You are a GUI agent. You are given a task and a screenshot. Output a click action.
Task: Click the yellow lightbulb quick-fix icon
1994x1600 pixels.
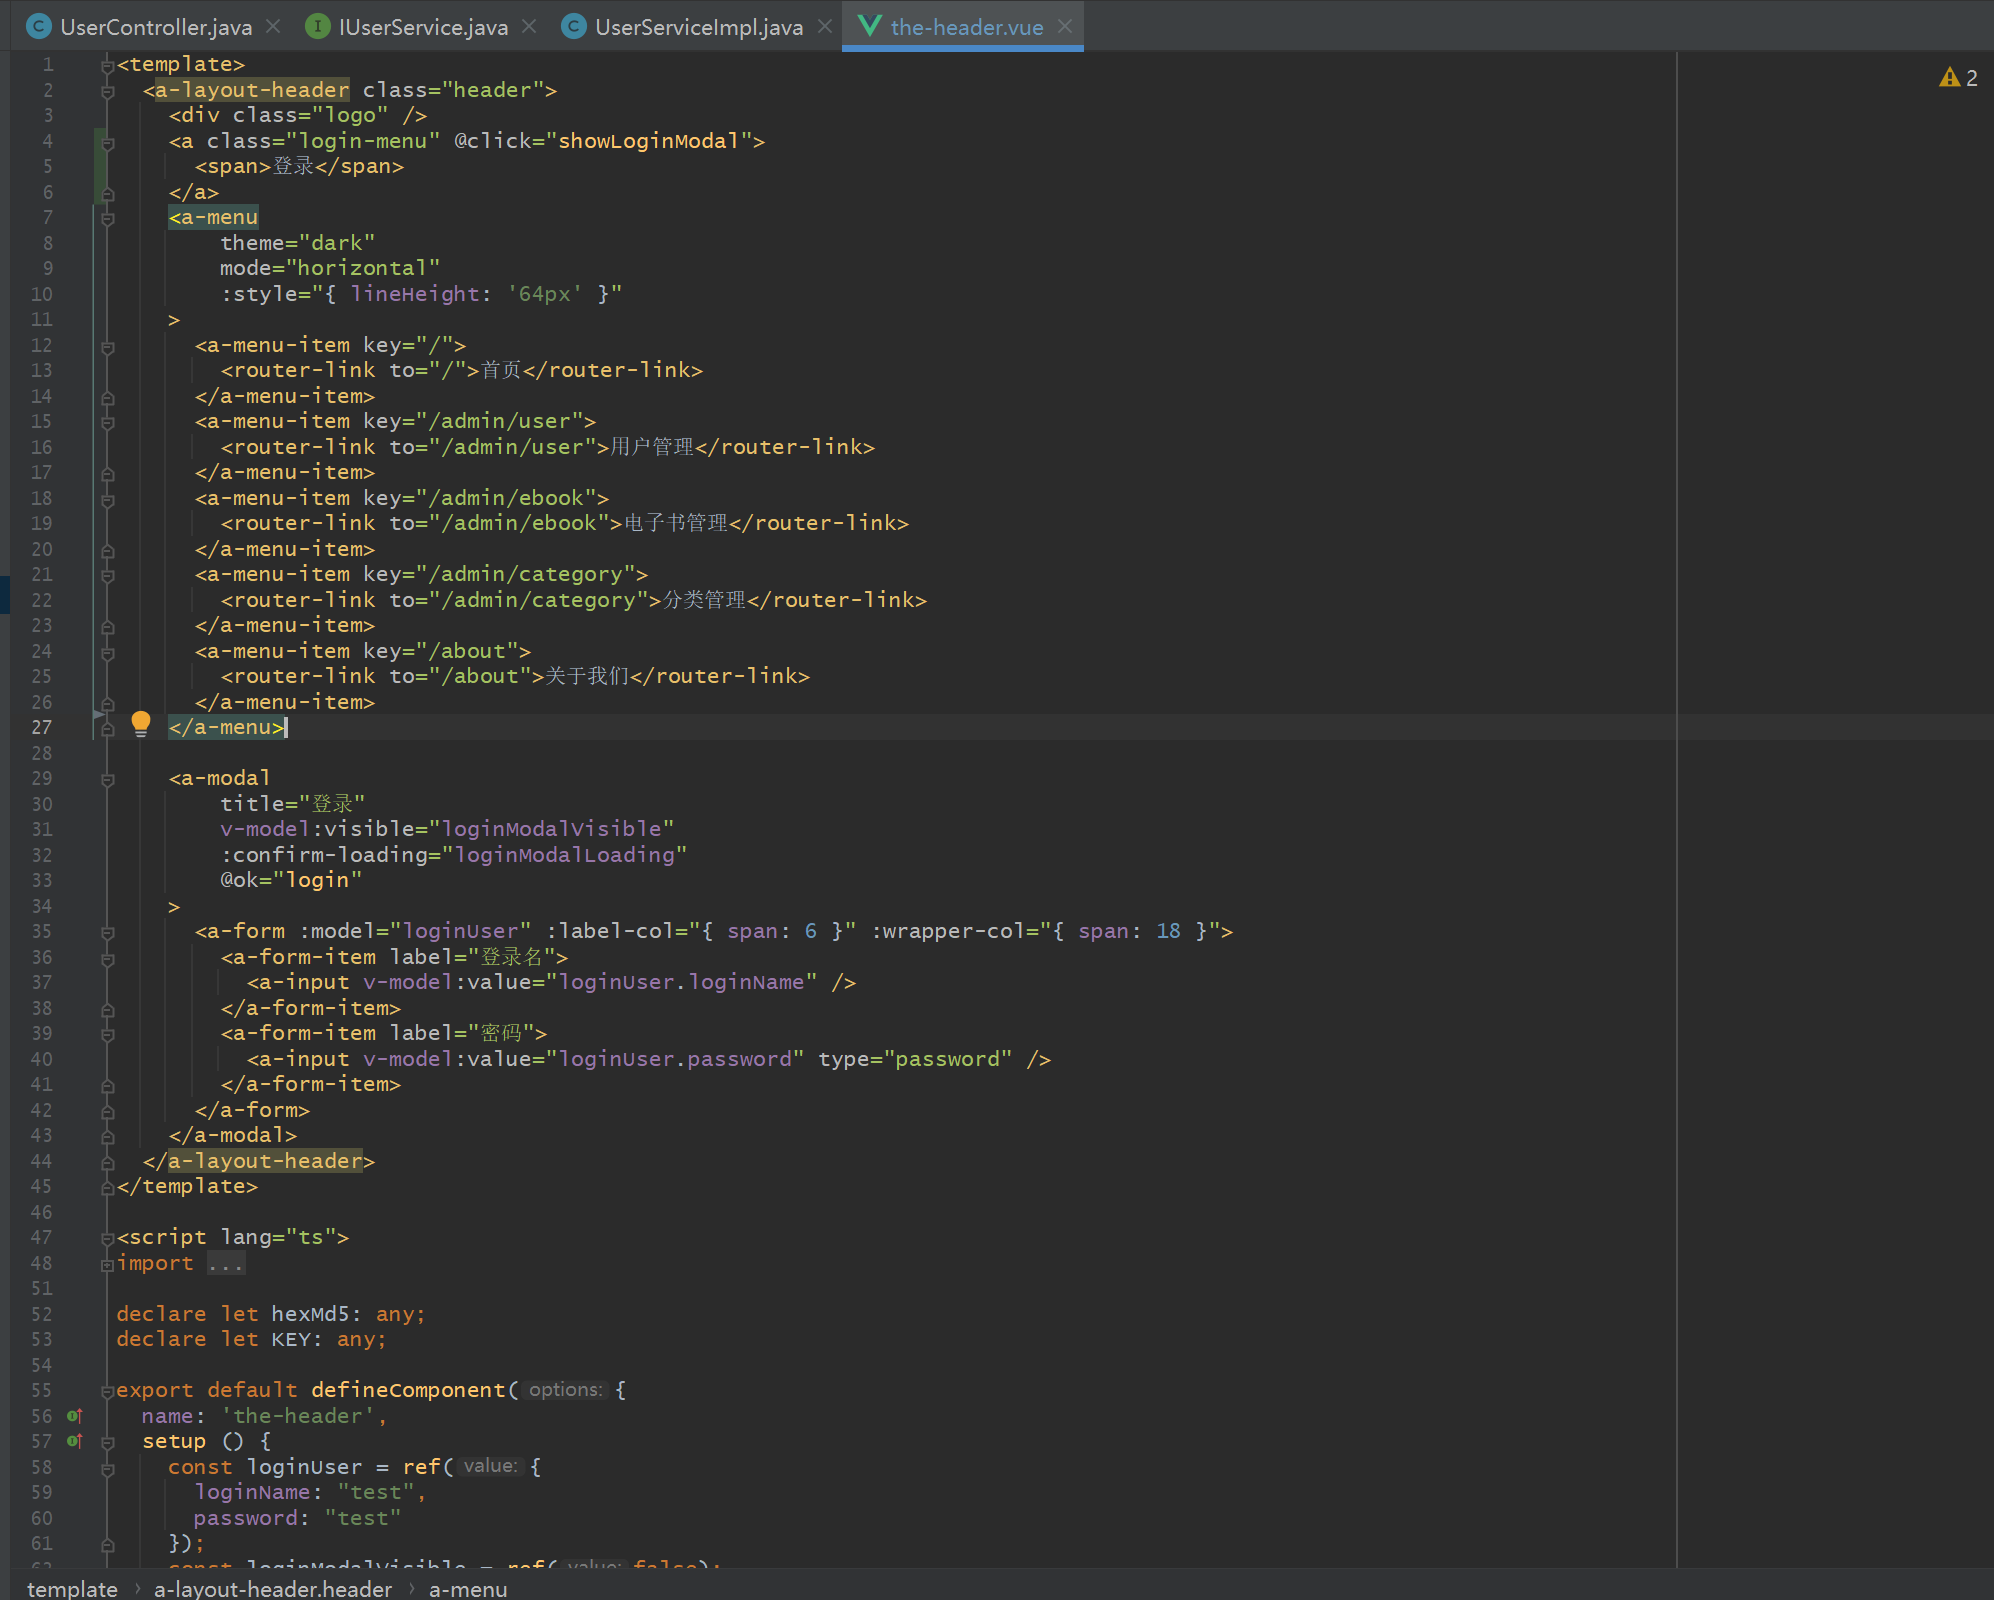141,723
